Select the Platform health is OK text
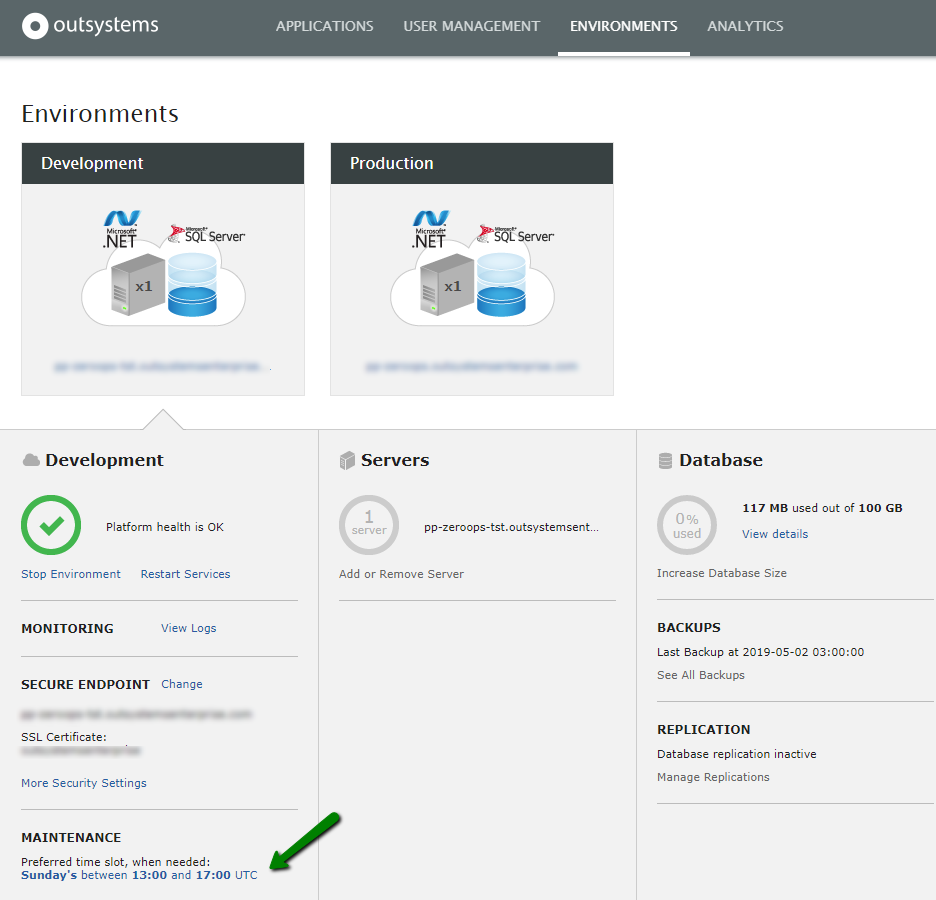936x900 pixels. [165, 527]
